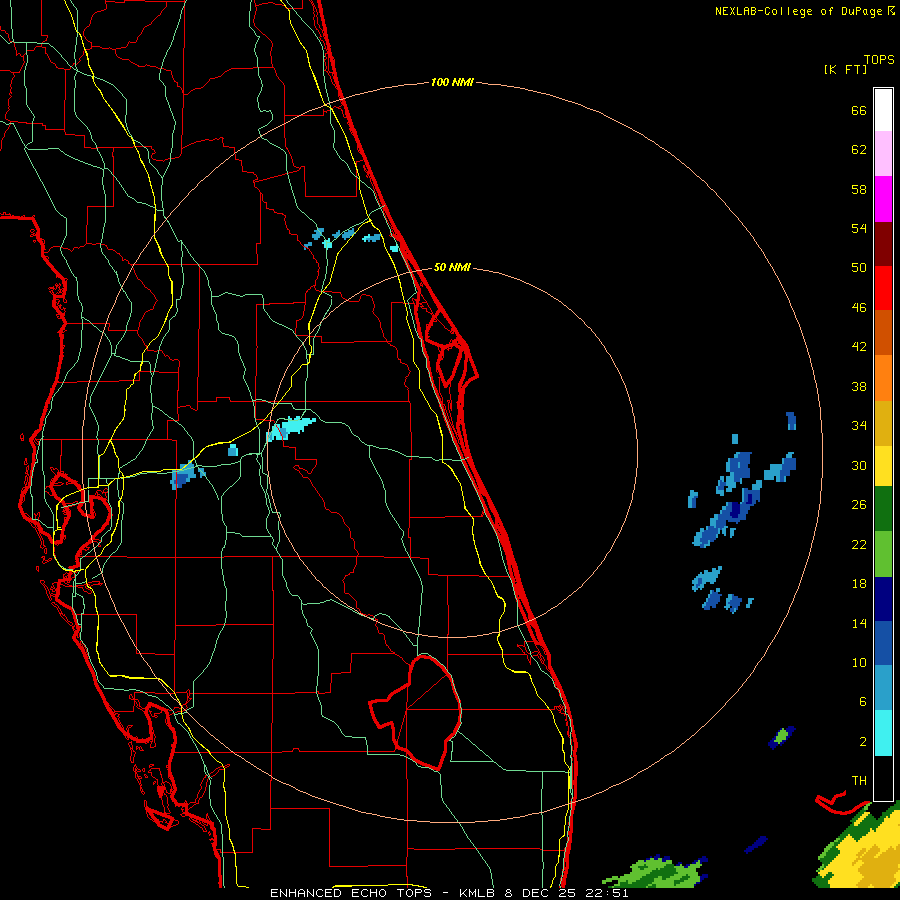Image resolution: width=900 pixels, height=900 pixels.
Task: Click the bright red 50 kft legend swatch
Action: 883,288
